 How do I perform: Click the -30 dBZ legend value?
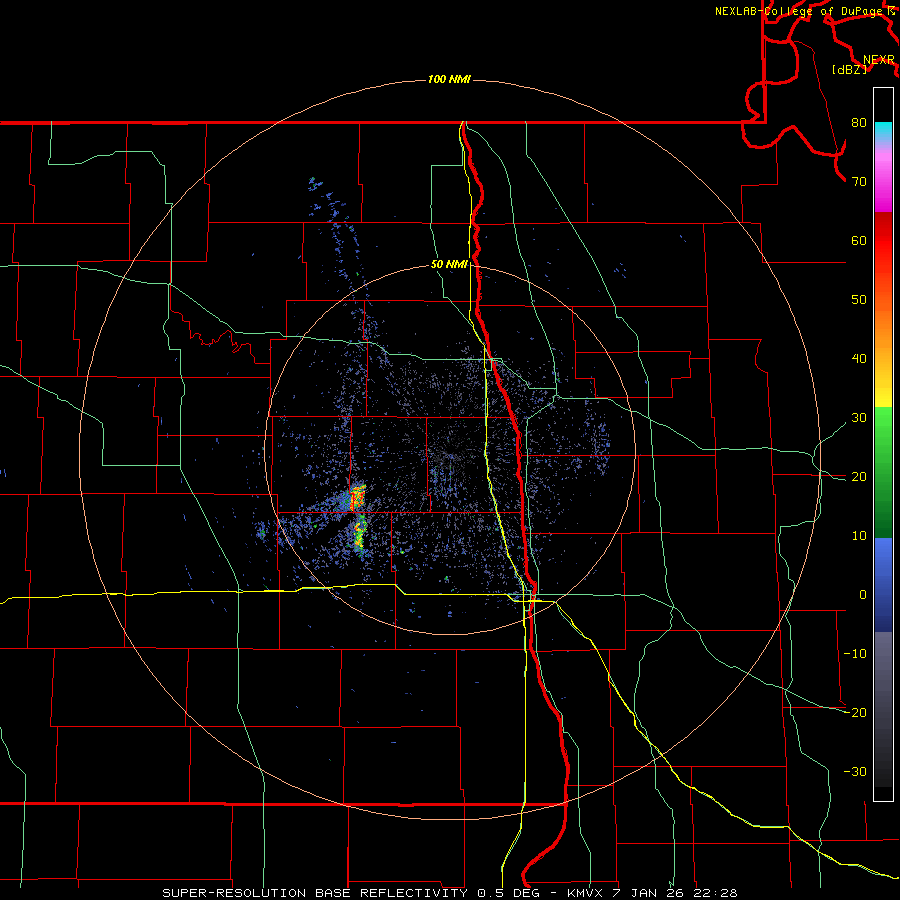coord(855,771)
